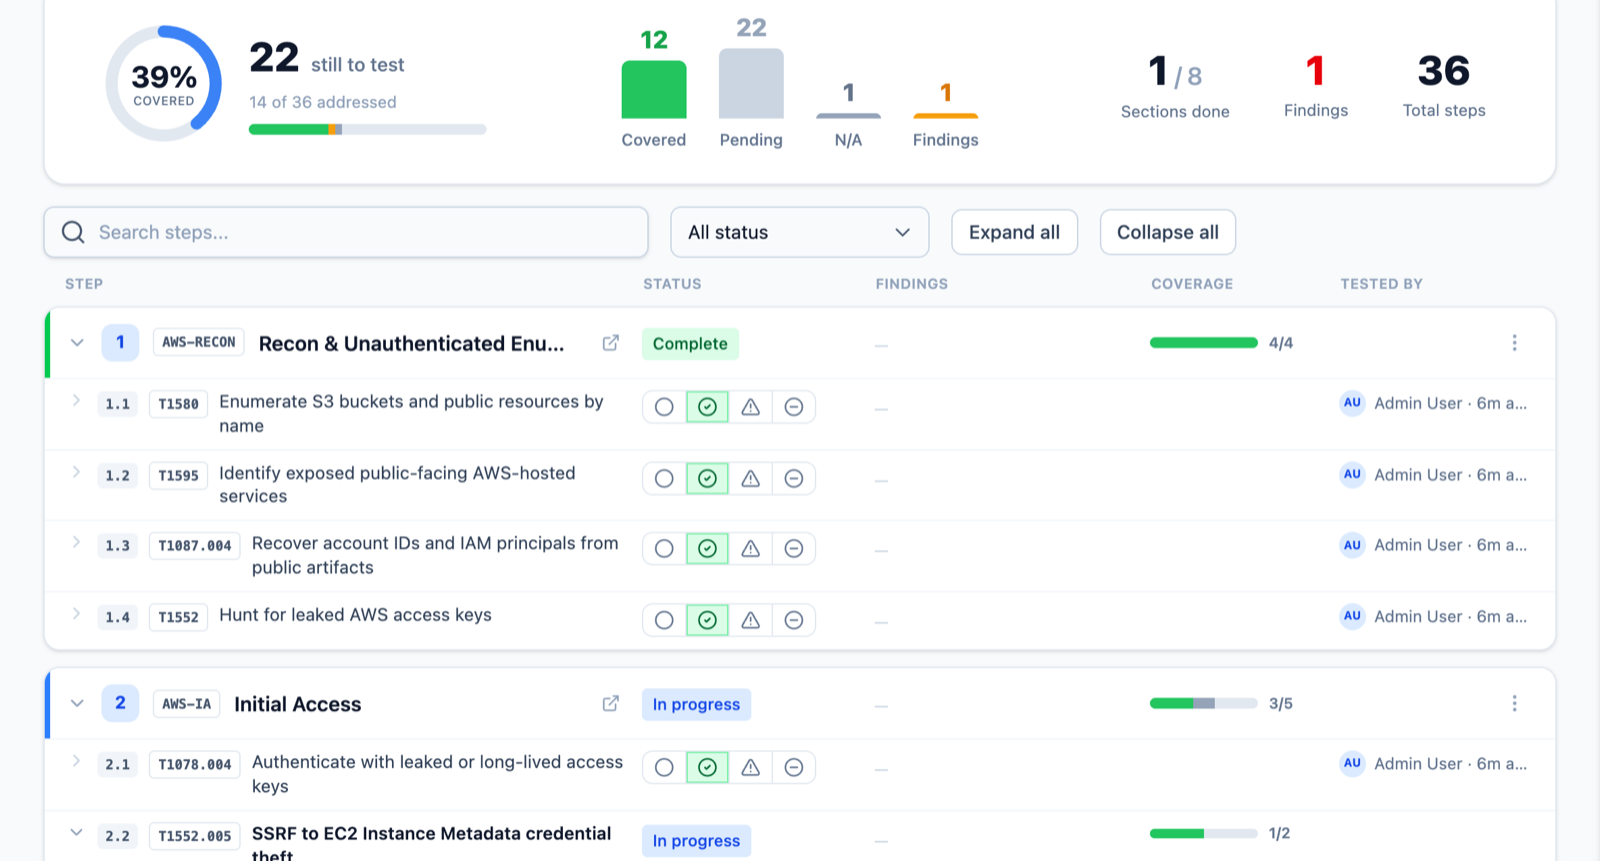Focus the Search steps input field
1600x861 pixels.
click(x=346, y=232)
